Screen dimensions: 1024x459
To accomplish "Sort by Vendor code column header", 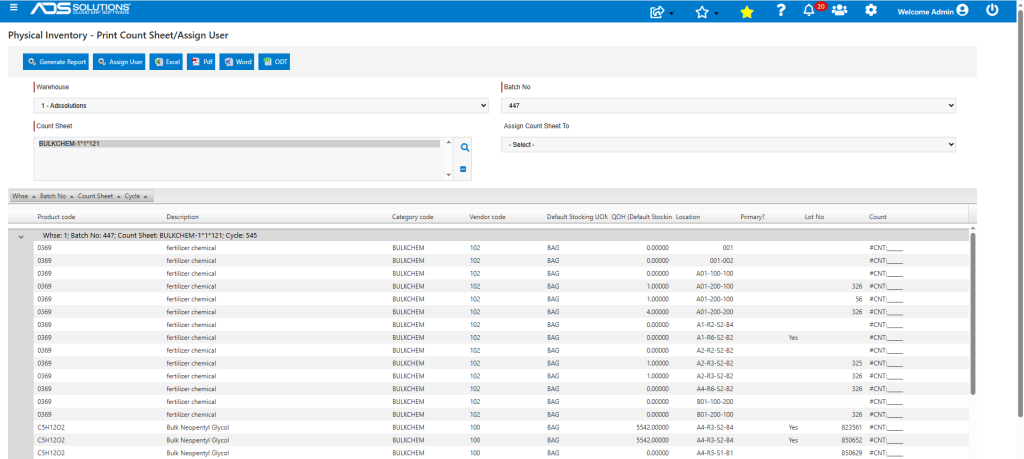I will tap(487, 217).
